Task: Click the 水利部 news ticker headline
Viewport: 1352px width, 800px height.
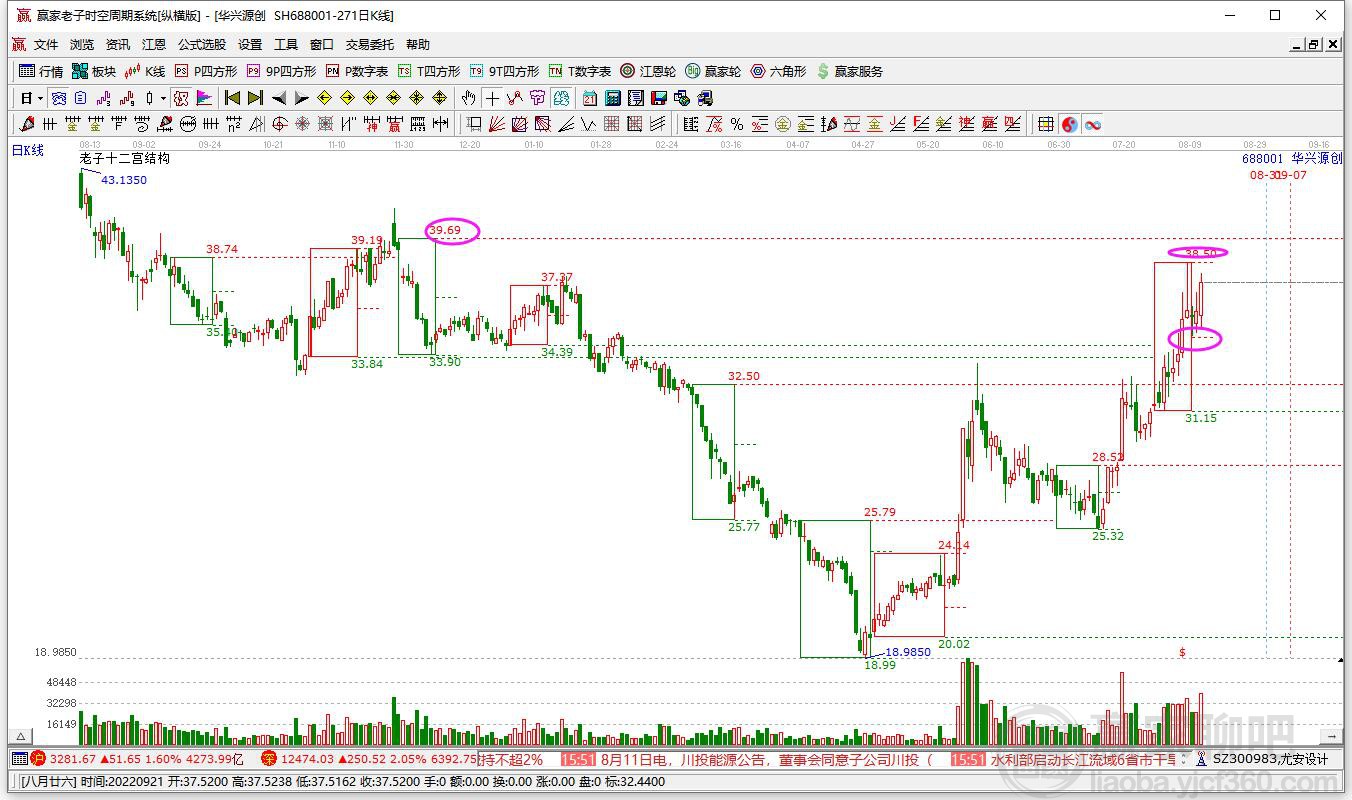Action: (x=1085, y=759)
